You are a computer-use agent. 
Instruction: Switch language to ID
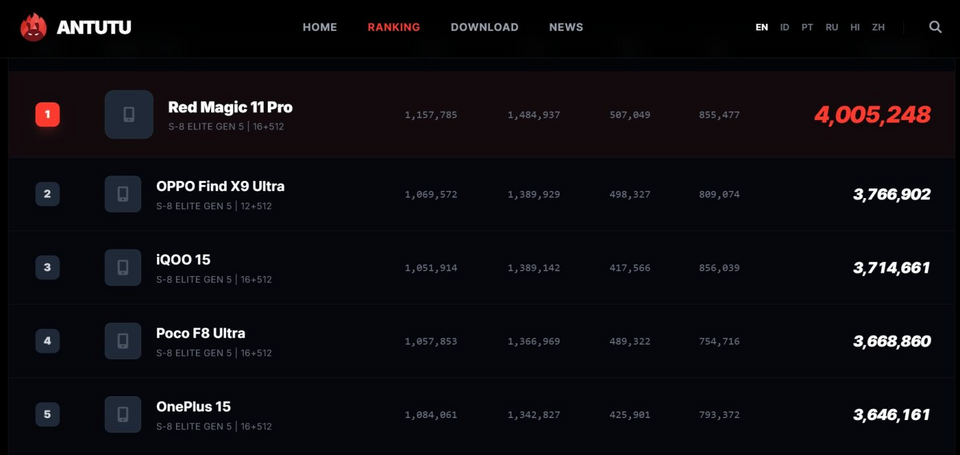[x=784, y=28]
